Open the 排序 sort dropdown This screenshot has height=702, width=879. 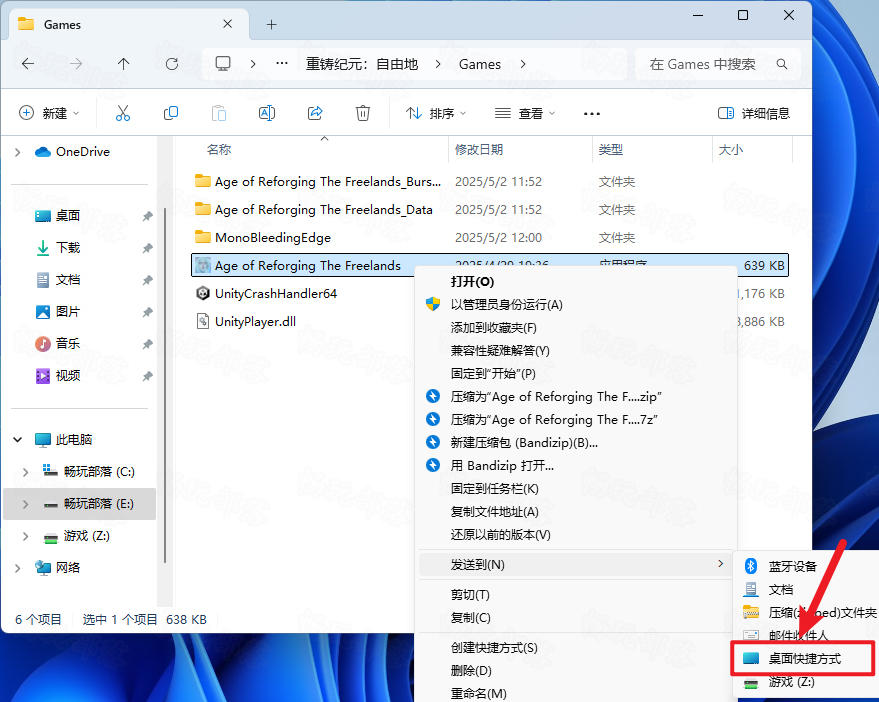pyautogui.click(x=436, y=113)
